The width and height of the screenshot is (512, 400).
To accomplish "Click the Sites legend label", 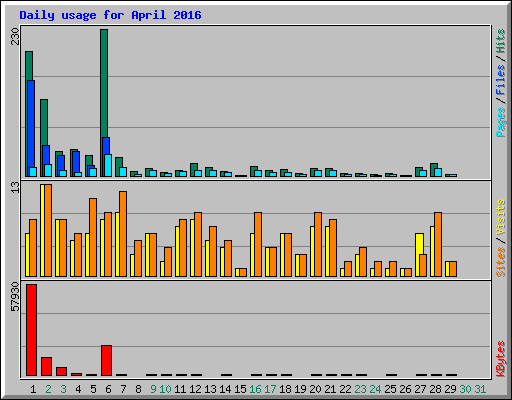I will 501,262.
